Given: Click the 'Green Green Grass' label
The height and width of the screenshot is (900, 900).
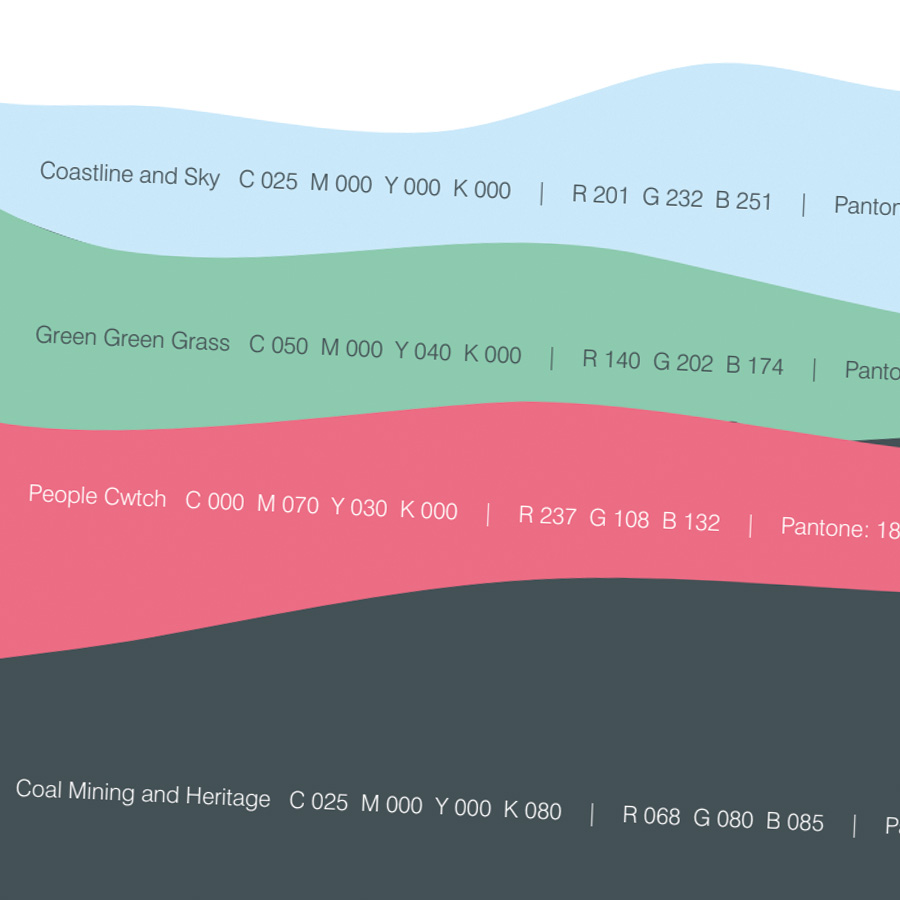Looking at the screenshot, I should 132,339.
